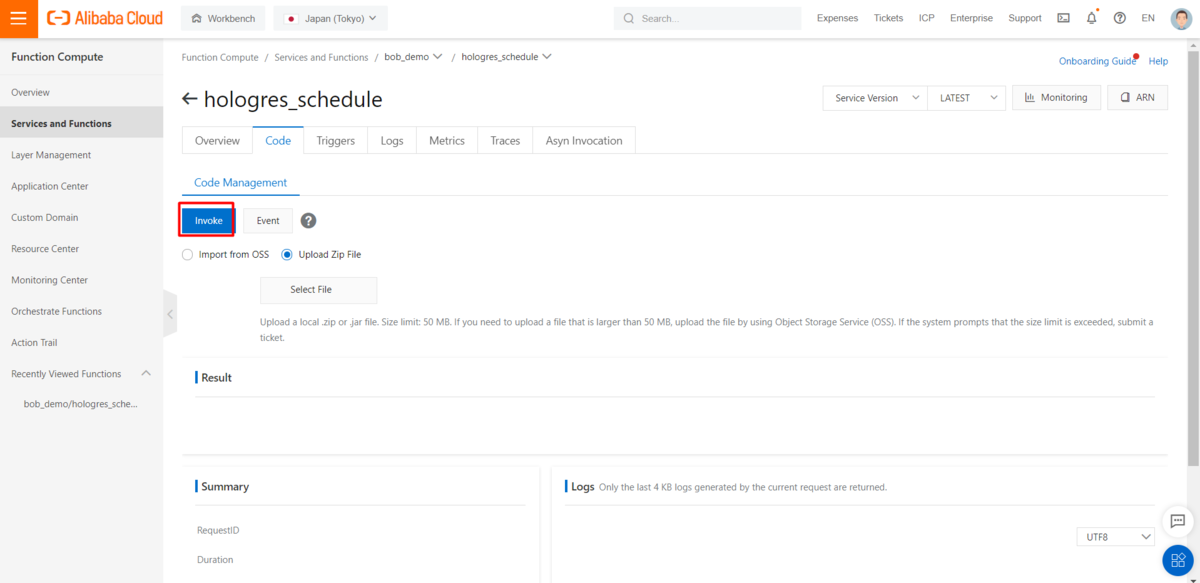Switch to the Overview tab

(x=217, y=141)
